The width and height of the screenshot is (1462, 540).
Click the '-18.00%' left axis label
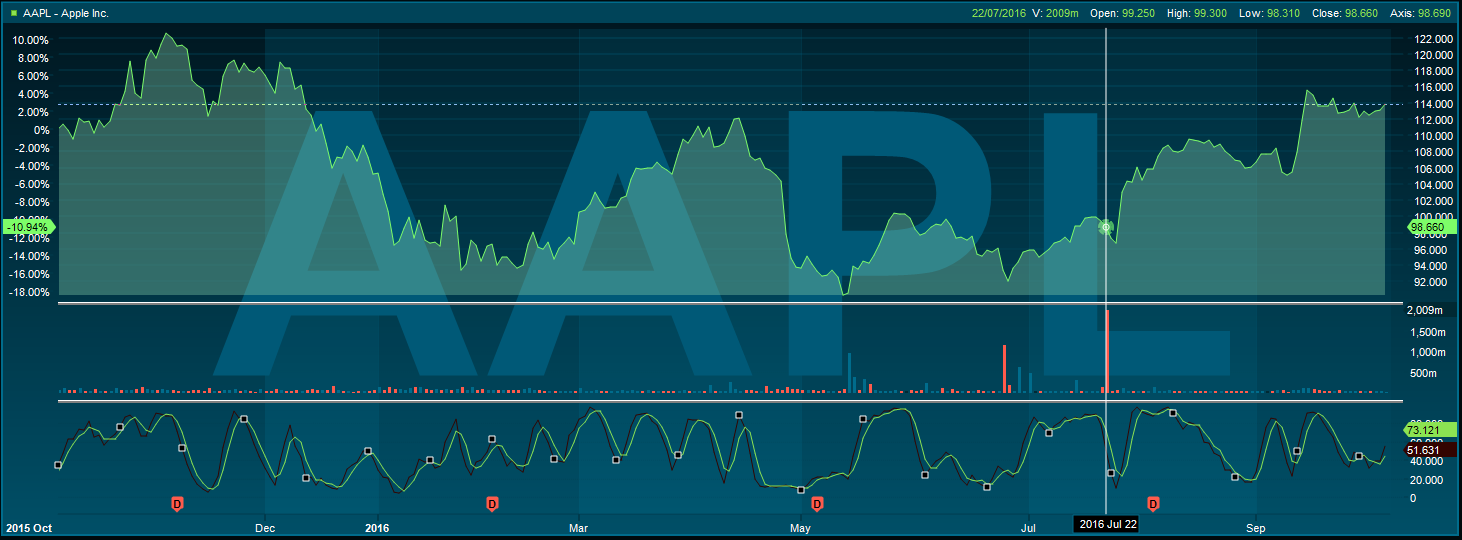click(28, 292)
